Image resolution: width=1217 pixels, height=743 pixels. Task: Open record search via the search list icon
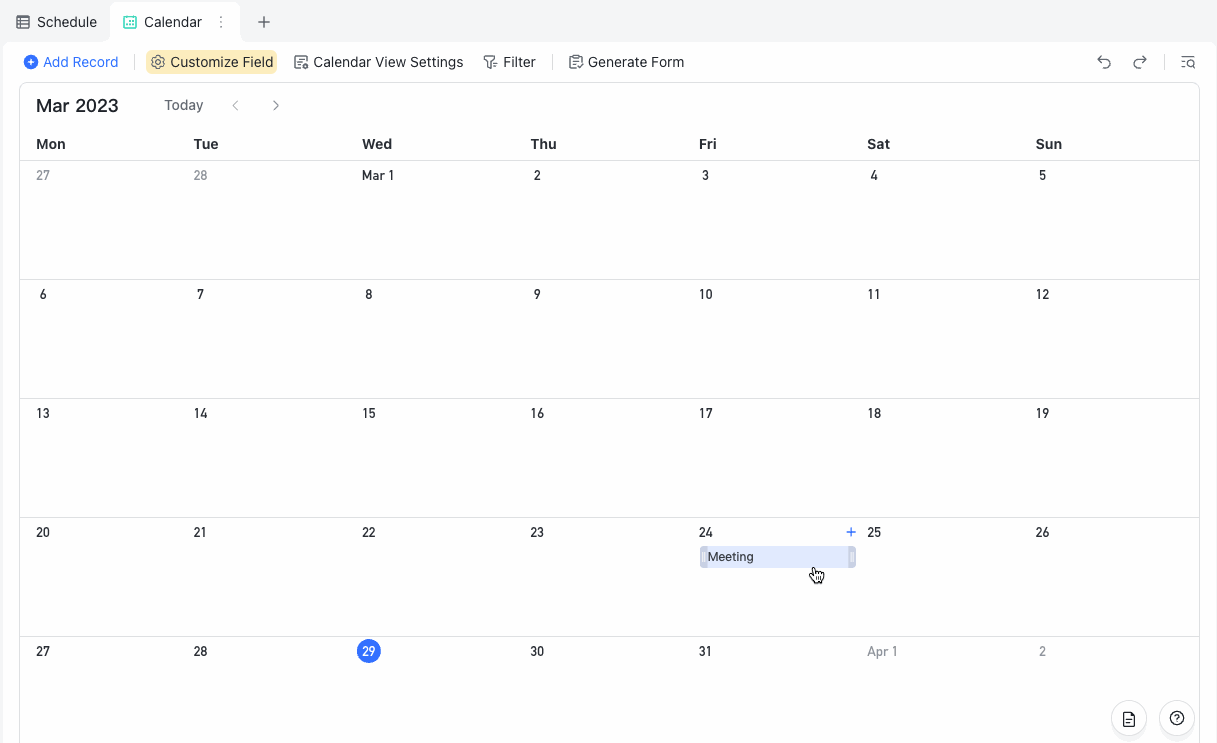coord(1187,62)
